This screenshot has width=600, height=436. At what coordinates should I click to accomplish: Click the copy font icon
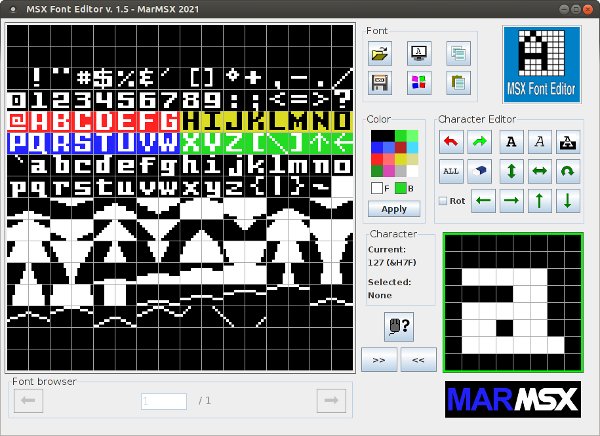pyautogui.click(x=458, y=53)
